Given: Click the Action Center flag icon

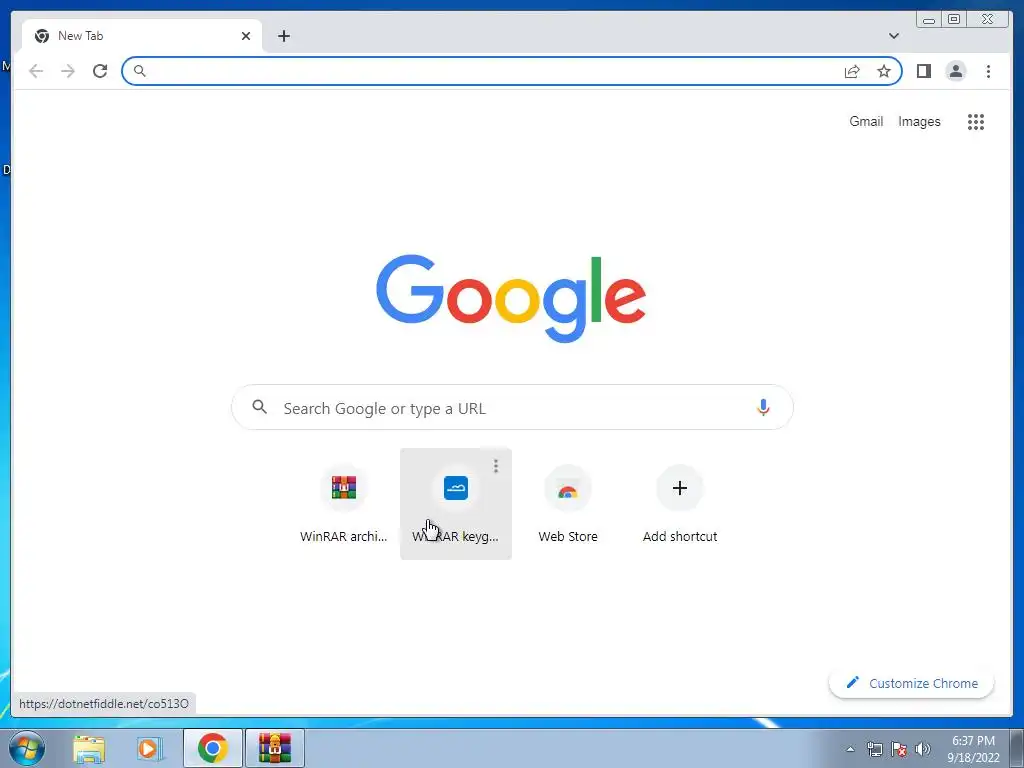Looking at the screenshot, I should (899, 749).
